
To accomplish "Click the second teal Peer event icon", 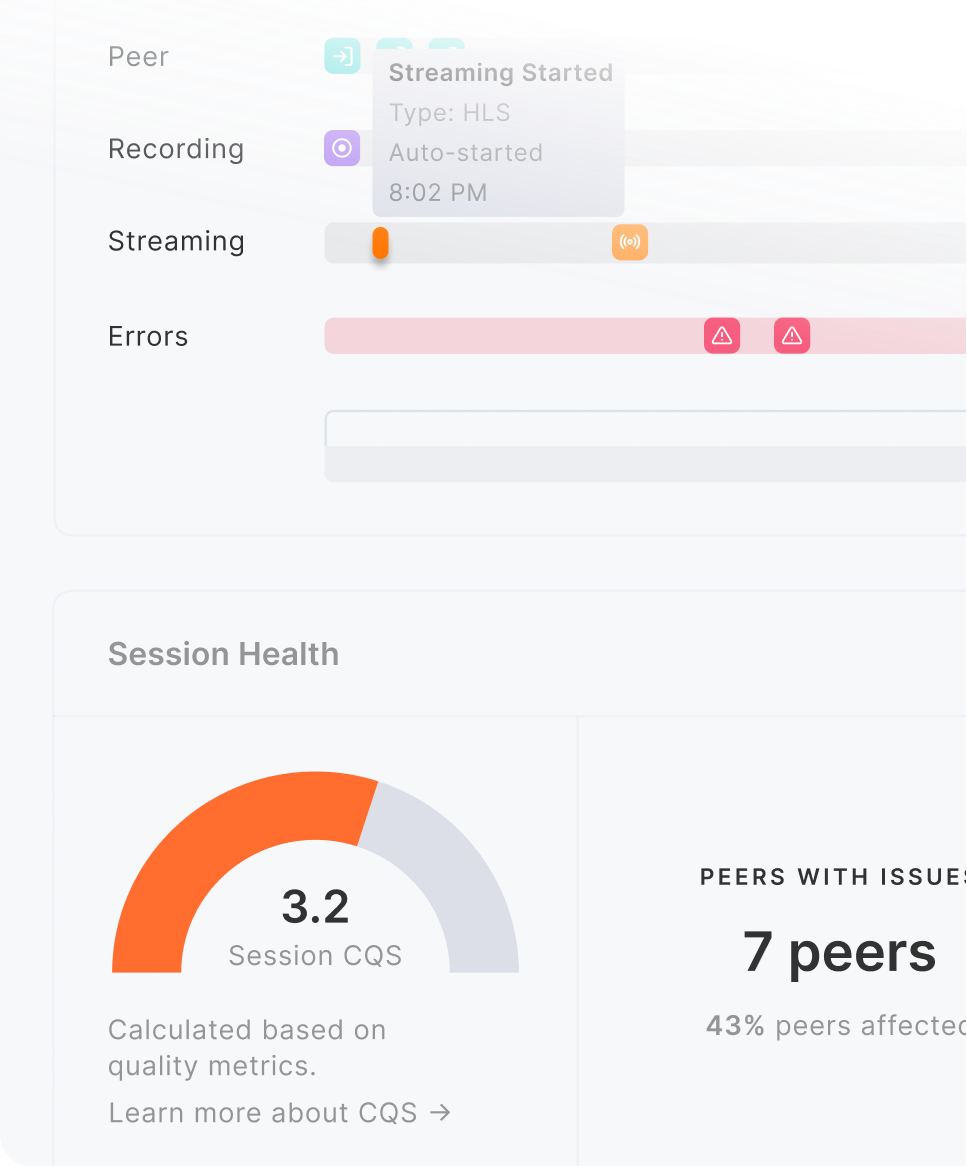I will (x=394, y=44).
